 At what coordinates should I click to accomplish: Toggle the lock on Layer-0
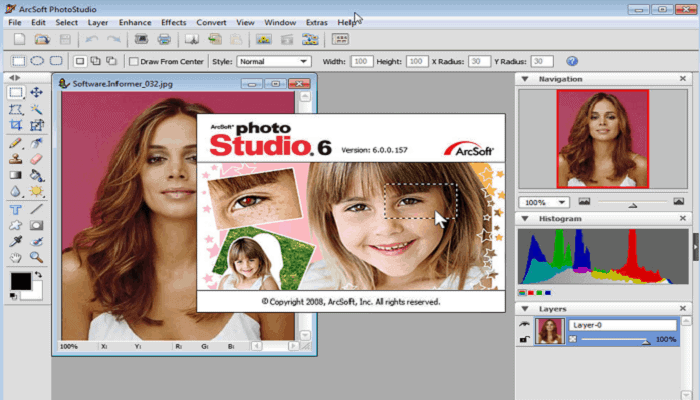pyautogui.click(x=525, y=340)
